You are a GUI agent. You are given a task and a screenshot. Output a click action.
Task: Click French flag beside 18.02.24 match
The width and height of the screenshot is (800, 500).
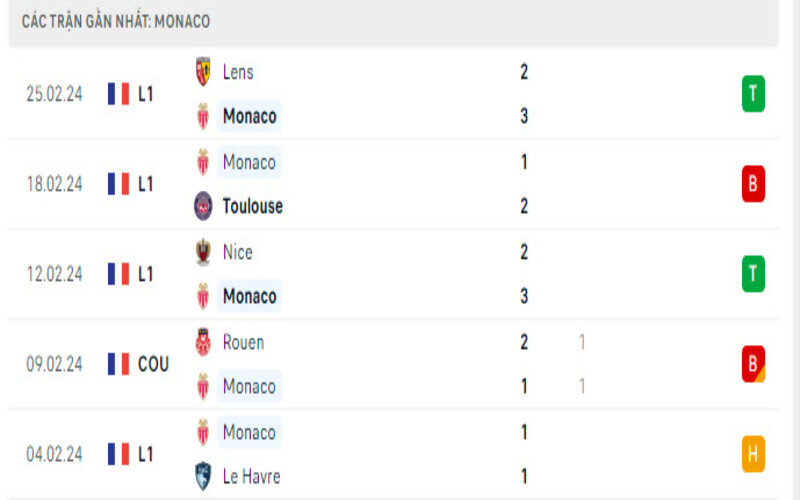(119, 184)
